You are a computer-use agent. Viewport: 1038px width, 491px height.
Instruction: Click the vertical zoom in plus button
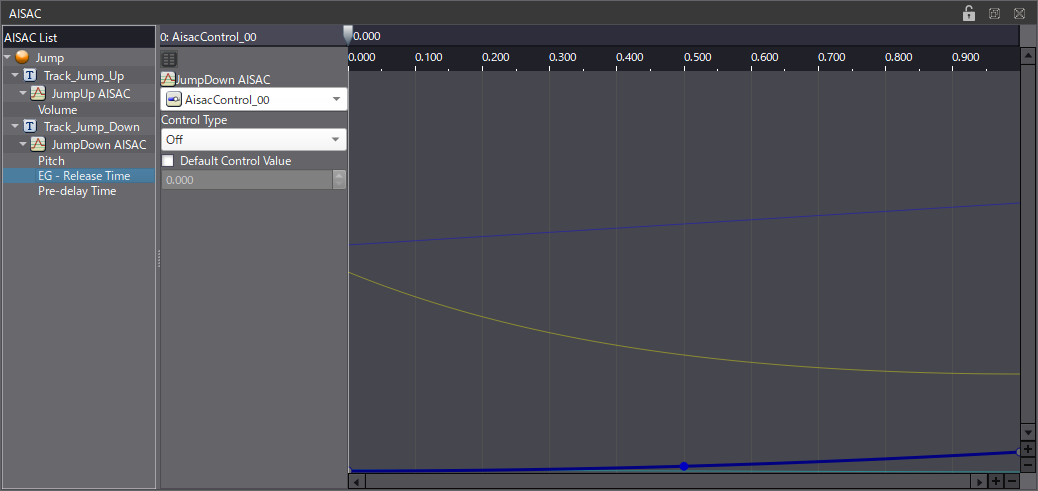pos(1028,449)
